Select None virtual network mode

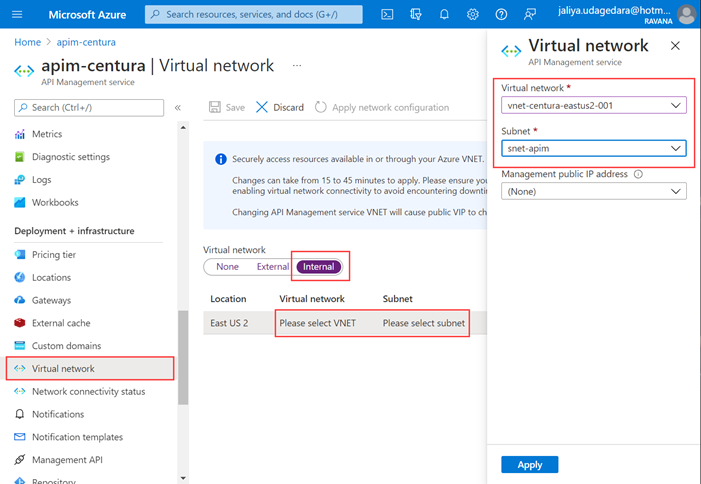(227, 267)
